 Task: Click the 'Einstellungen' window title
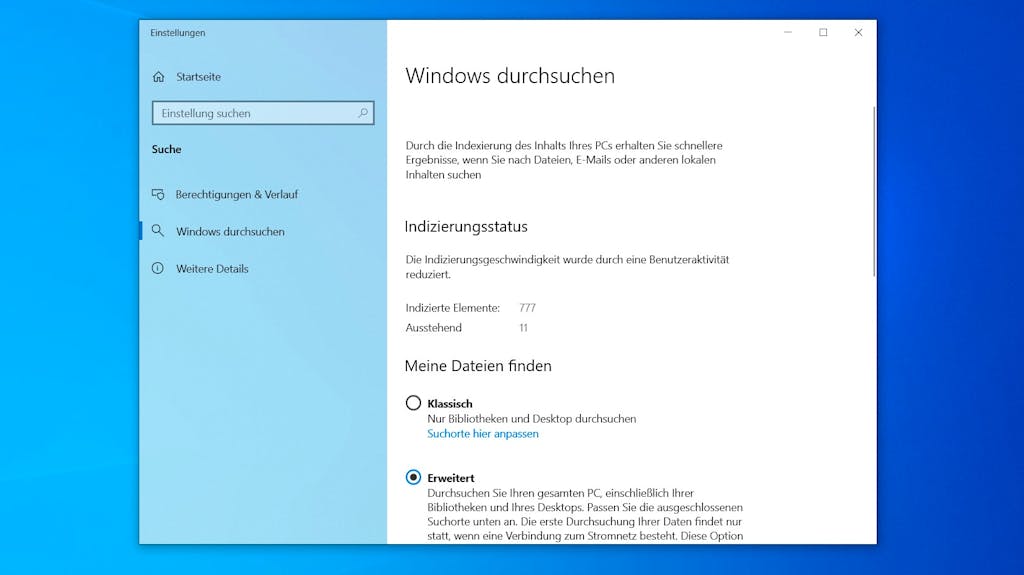[178, 33]
